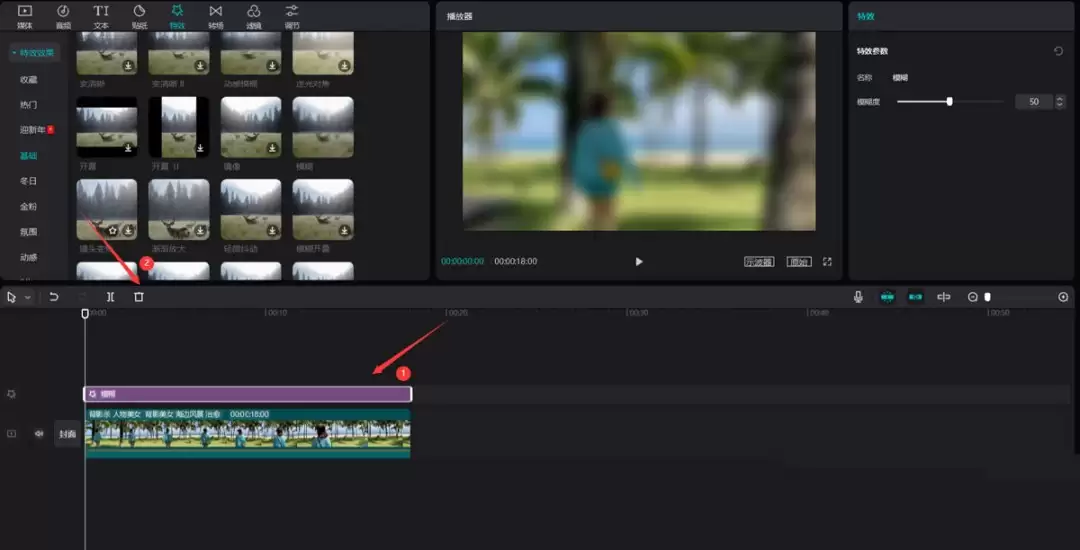Click the 封面 cover button
Image resolution: width=1080 pixels, height=550 pixels.
click(x=67, y=434)
